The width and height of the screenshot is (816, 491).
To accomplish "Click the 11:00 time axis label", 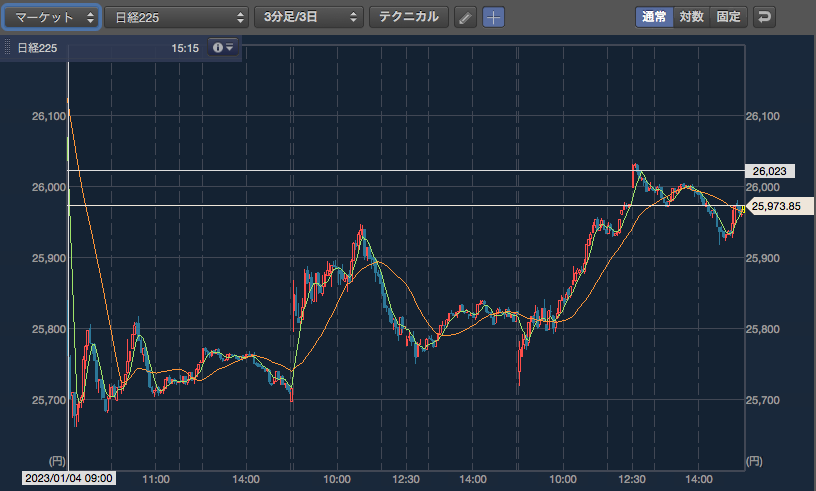I will click(156, 479).
